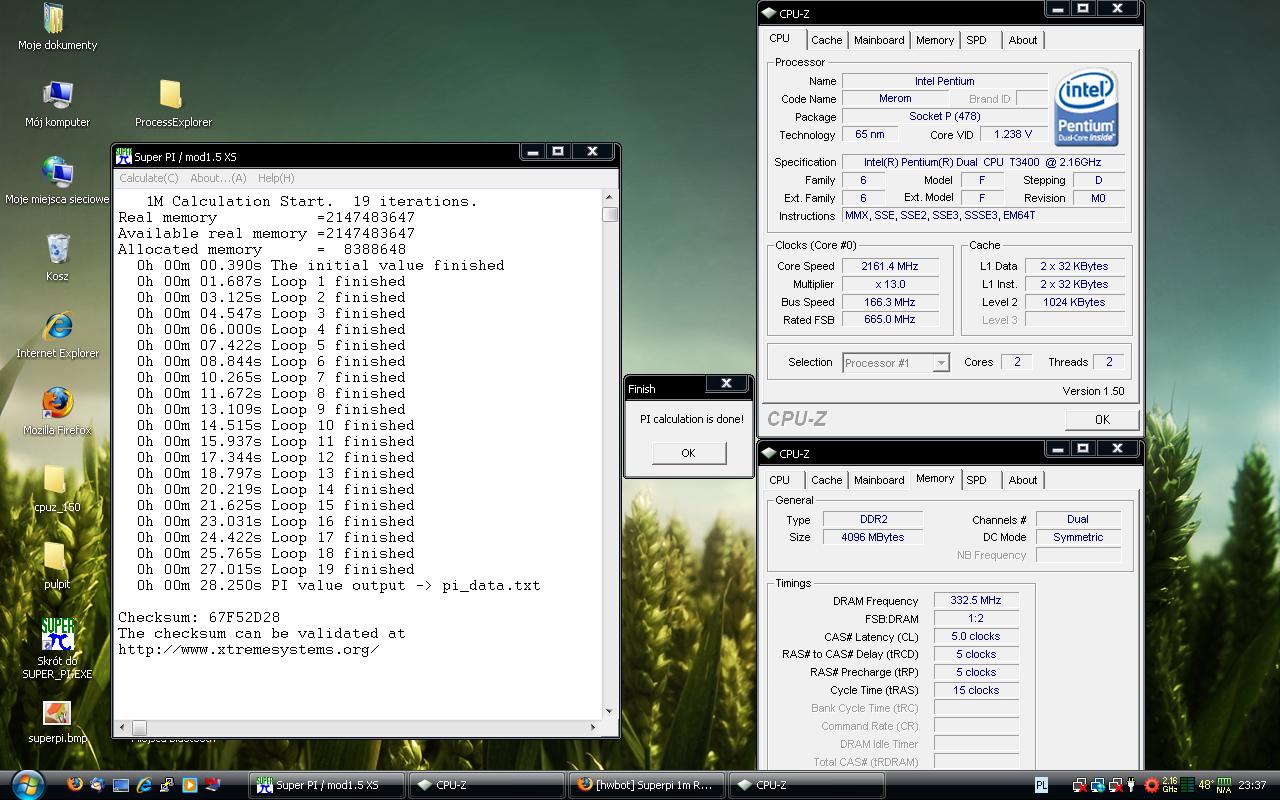Click the green N/A memory tray icon
Image resolution: width=1280 pixels, height=800 pixels.
pyautogui.click(x=1224, y=785)
